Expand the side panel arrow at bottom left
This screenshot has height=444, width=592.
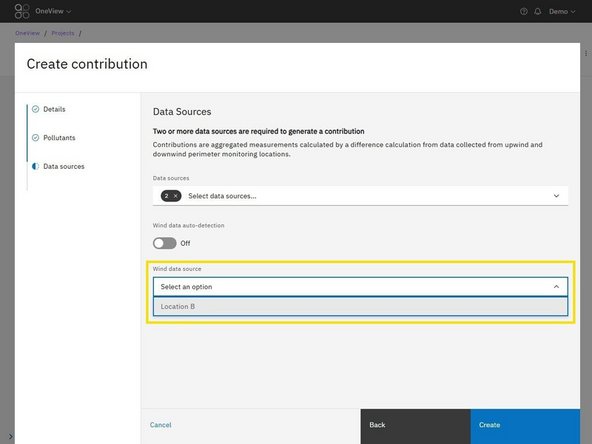coord(11,437)
